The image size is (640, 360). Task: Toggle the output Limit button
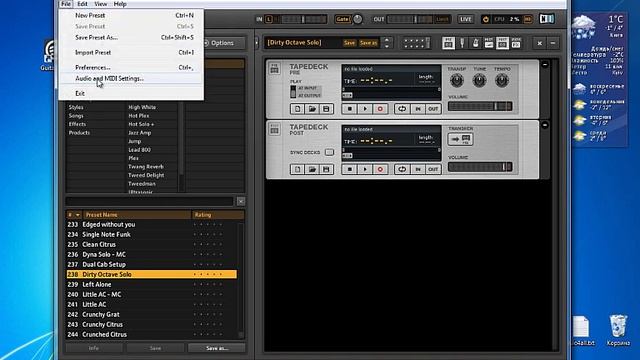(x=442, y=19)
